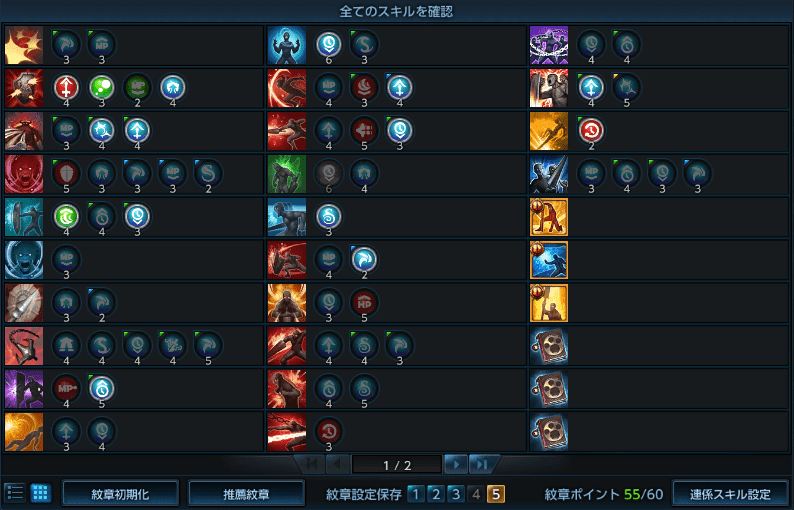Select the chained purple figures skill icon
Image resolution: width=794 pixels, height=510 pixels.
(x=548, y=46)
